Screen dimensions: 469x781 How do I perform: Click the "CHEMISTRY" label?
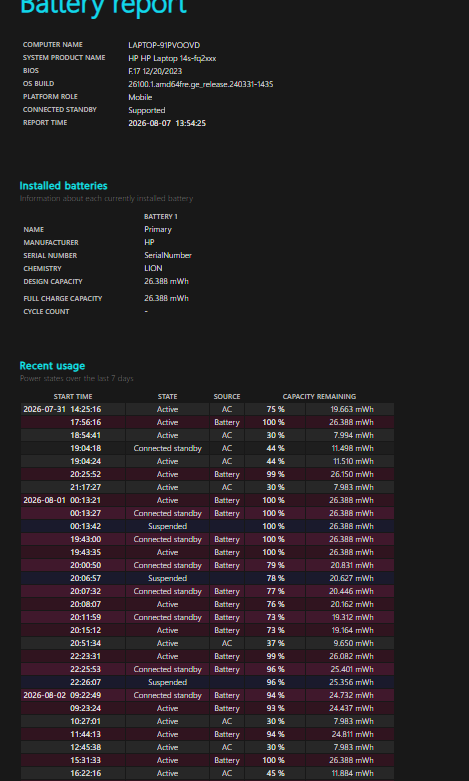point(42,268)
